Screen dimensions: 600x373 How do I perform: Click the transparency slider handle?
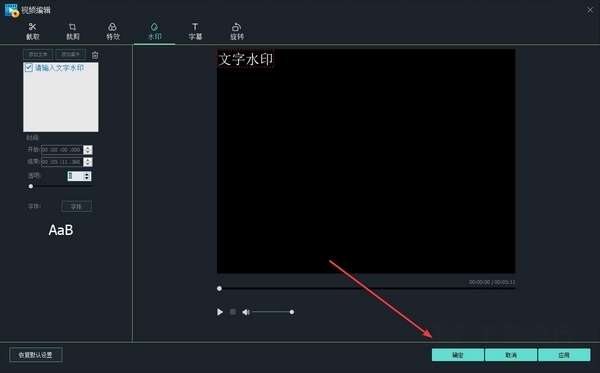(31, 186)
